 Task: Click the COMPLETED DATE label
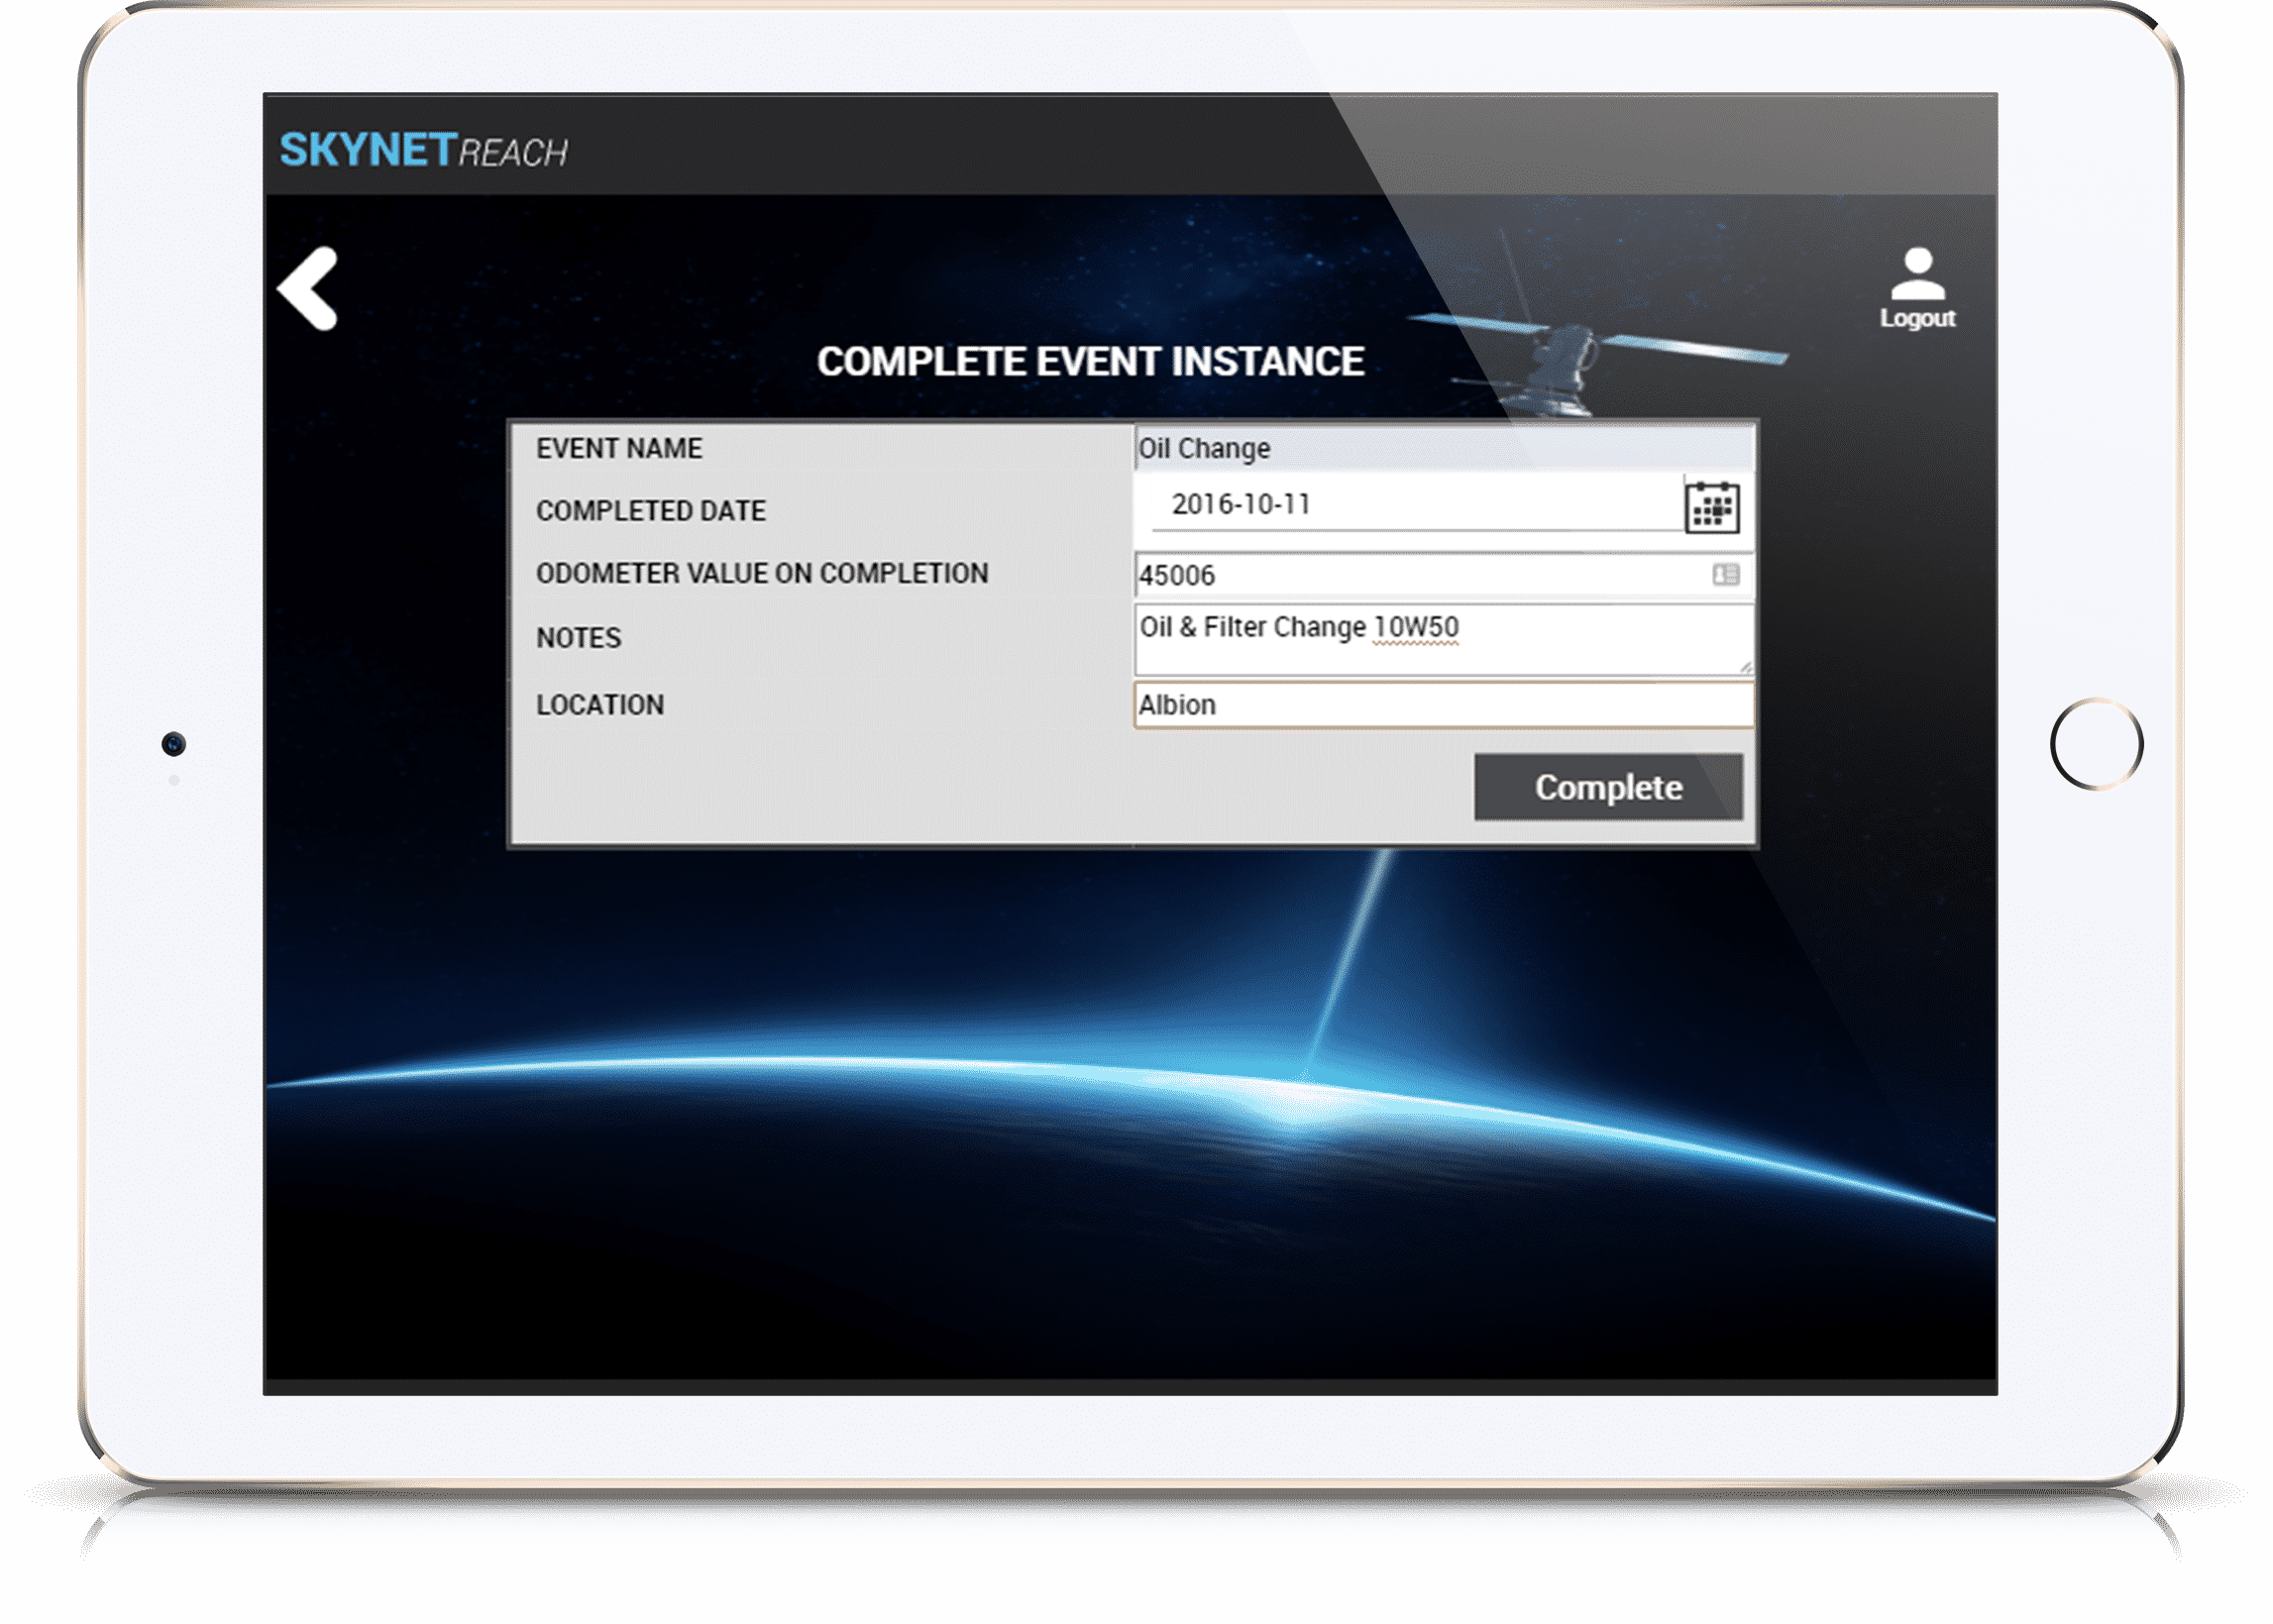pos(650,510)
